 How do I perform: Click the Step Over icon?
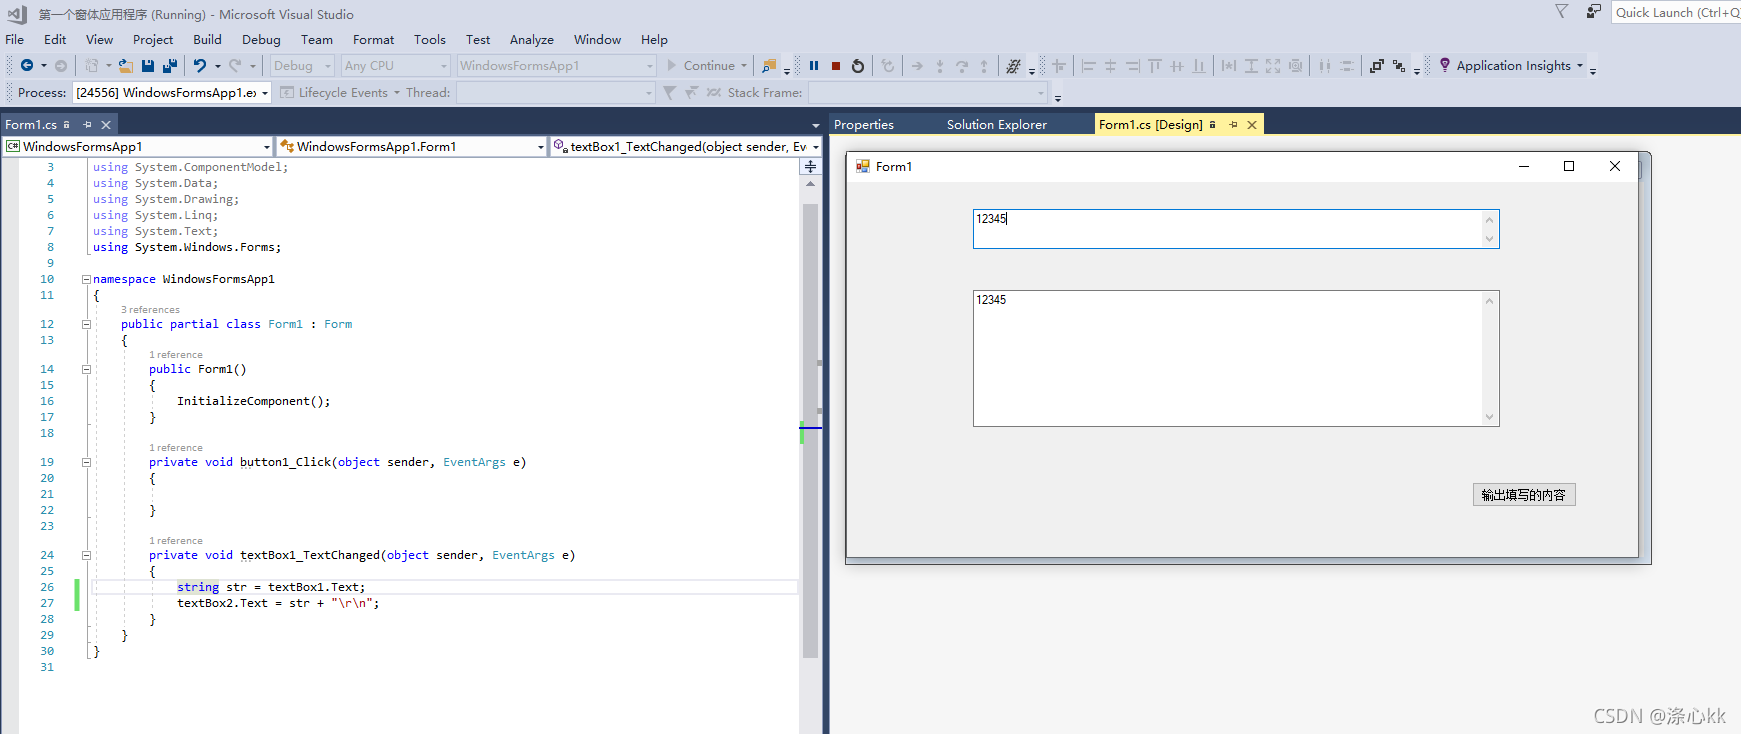pyautogui.click(x=962, y=66)
